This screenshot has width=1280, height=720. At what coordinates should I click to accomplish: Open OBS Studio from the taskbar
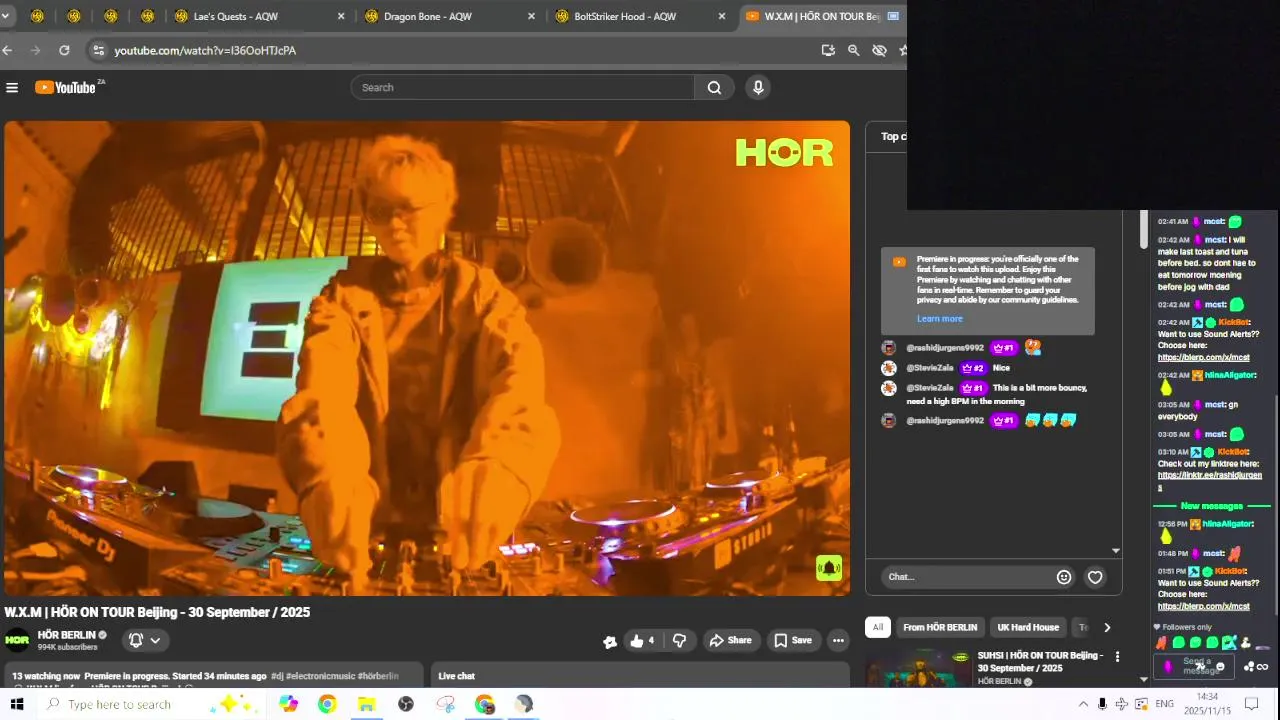(x=406, y=704)
